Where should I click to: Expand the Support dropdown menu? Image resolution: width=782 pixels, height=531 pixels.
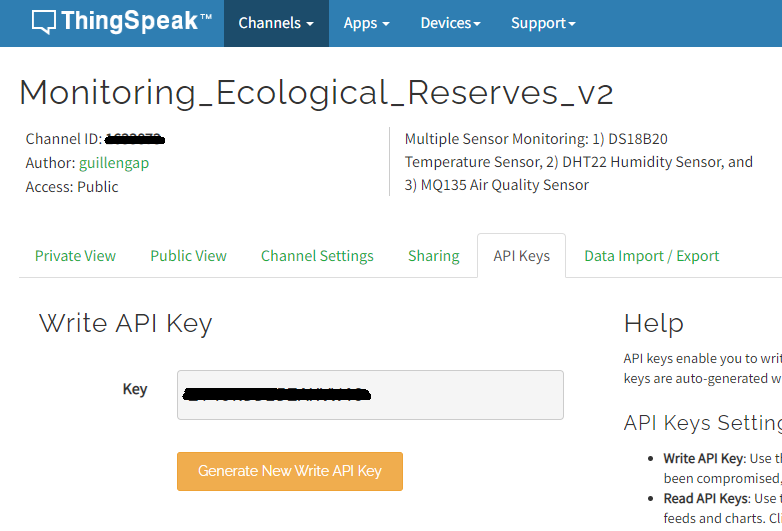coord(543,23)
